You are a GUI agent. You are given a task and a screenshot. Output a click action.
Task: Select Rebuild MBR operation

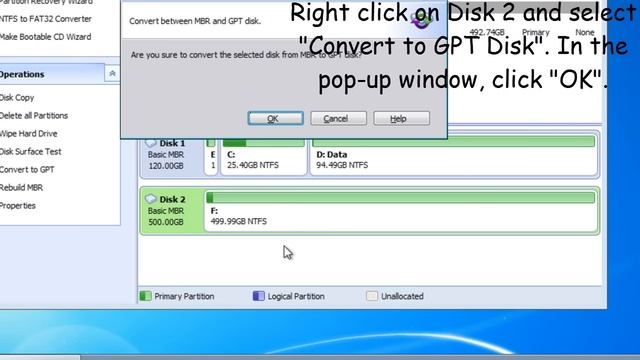21,187
